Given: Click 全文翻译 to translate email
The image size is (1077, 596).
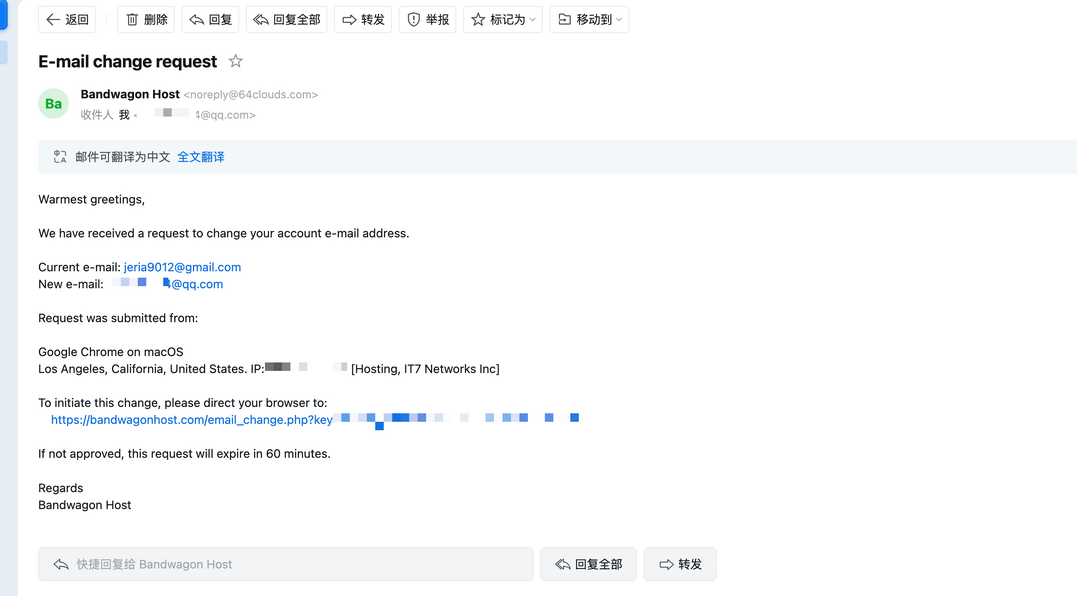Looking at the screenshot, I should [x=201, y=157].
